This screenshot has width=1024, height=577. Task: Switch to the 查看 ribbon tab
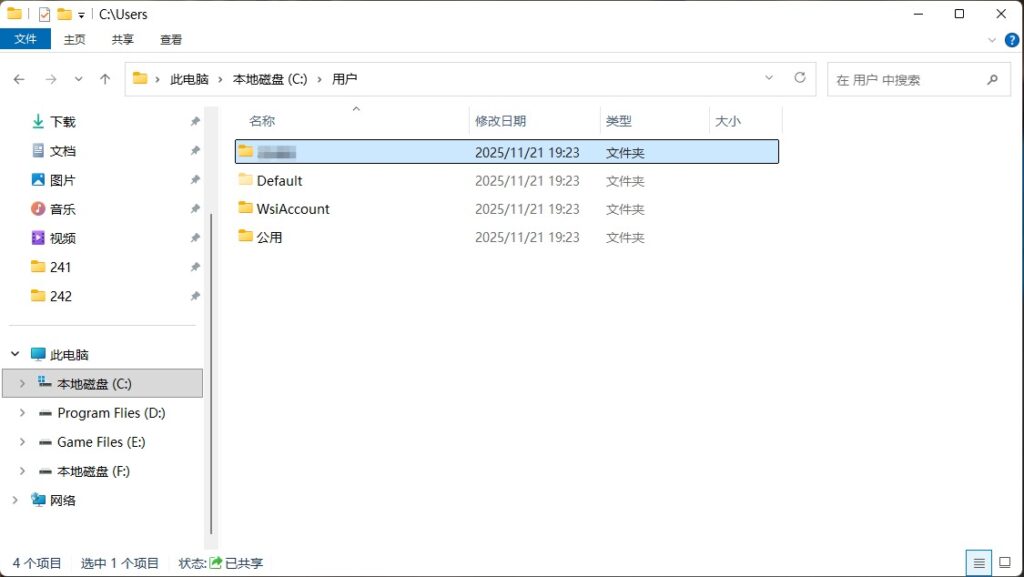[171, 39]
